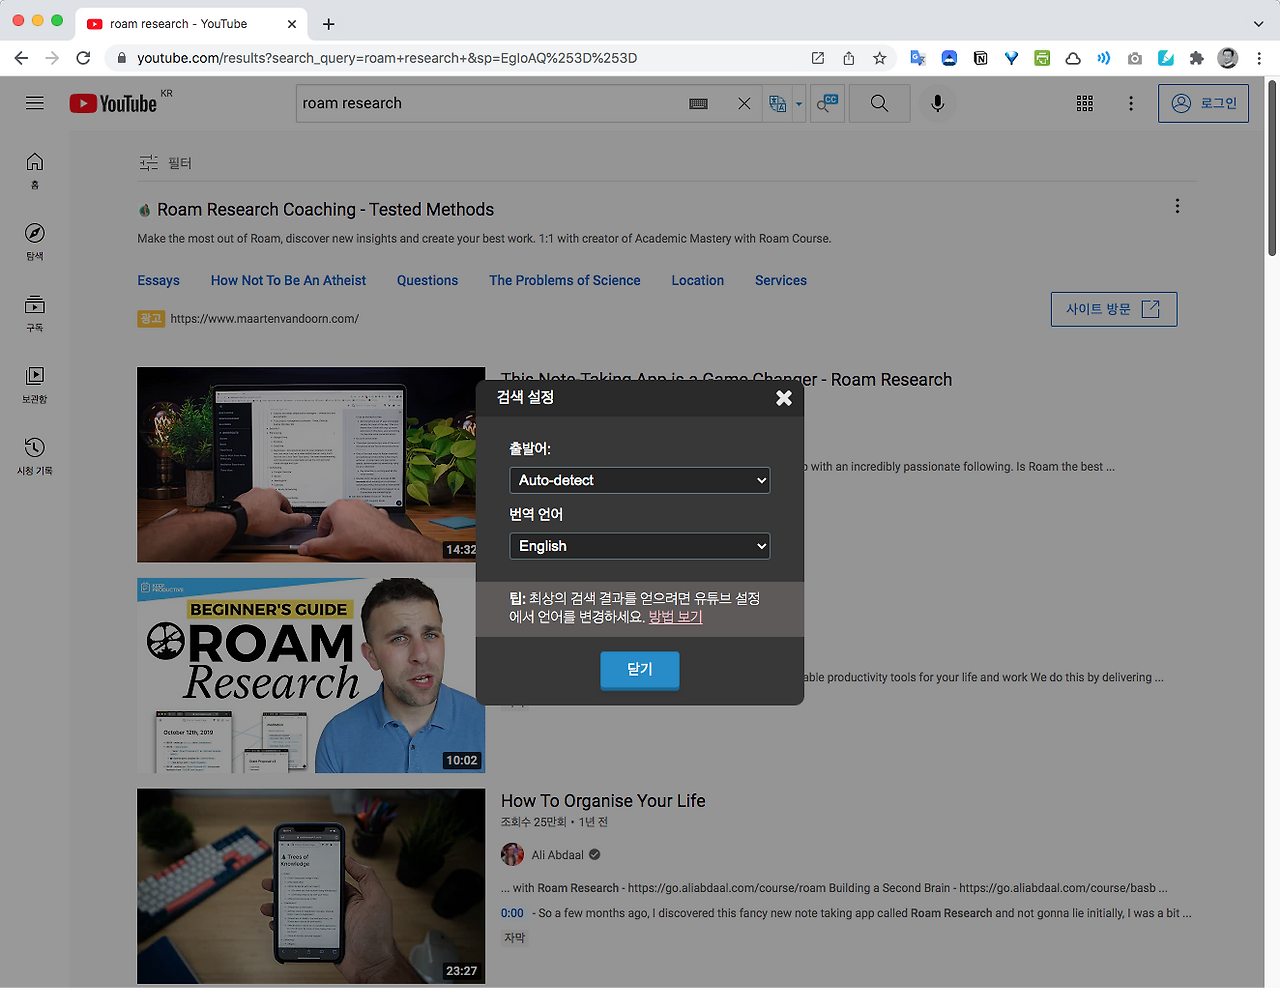The height and width of the screenshot is (1008, 1280).
Task: Open YouTube settings three-dot menu
Action: coord(1131,103)
